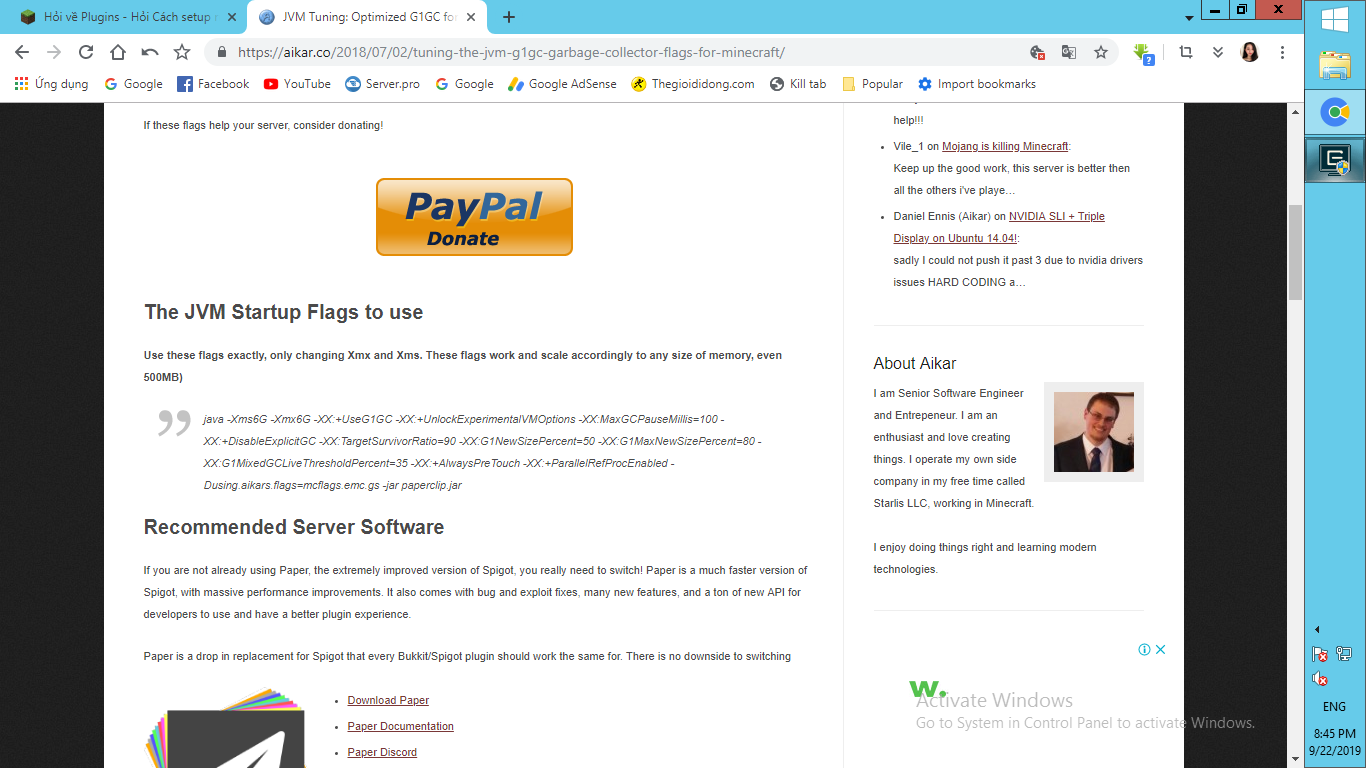Click the JVM Startup Flags to use heading
Image resolution: width=1366 pixels, height=768 pixels.
[x=284, y=312]
